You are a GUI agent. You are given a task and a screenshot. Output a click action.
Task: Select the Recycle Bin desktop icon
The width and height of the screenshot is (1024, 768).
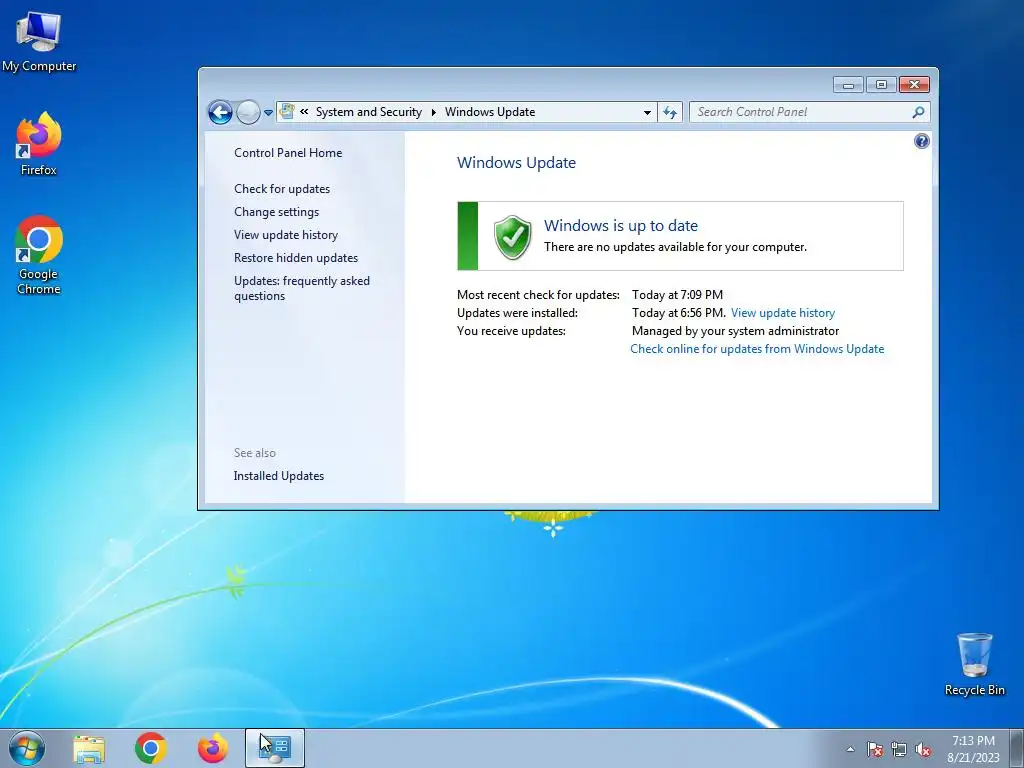[974, 664]
